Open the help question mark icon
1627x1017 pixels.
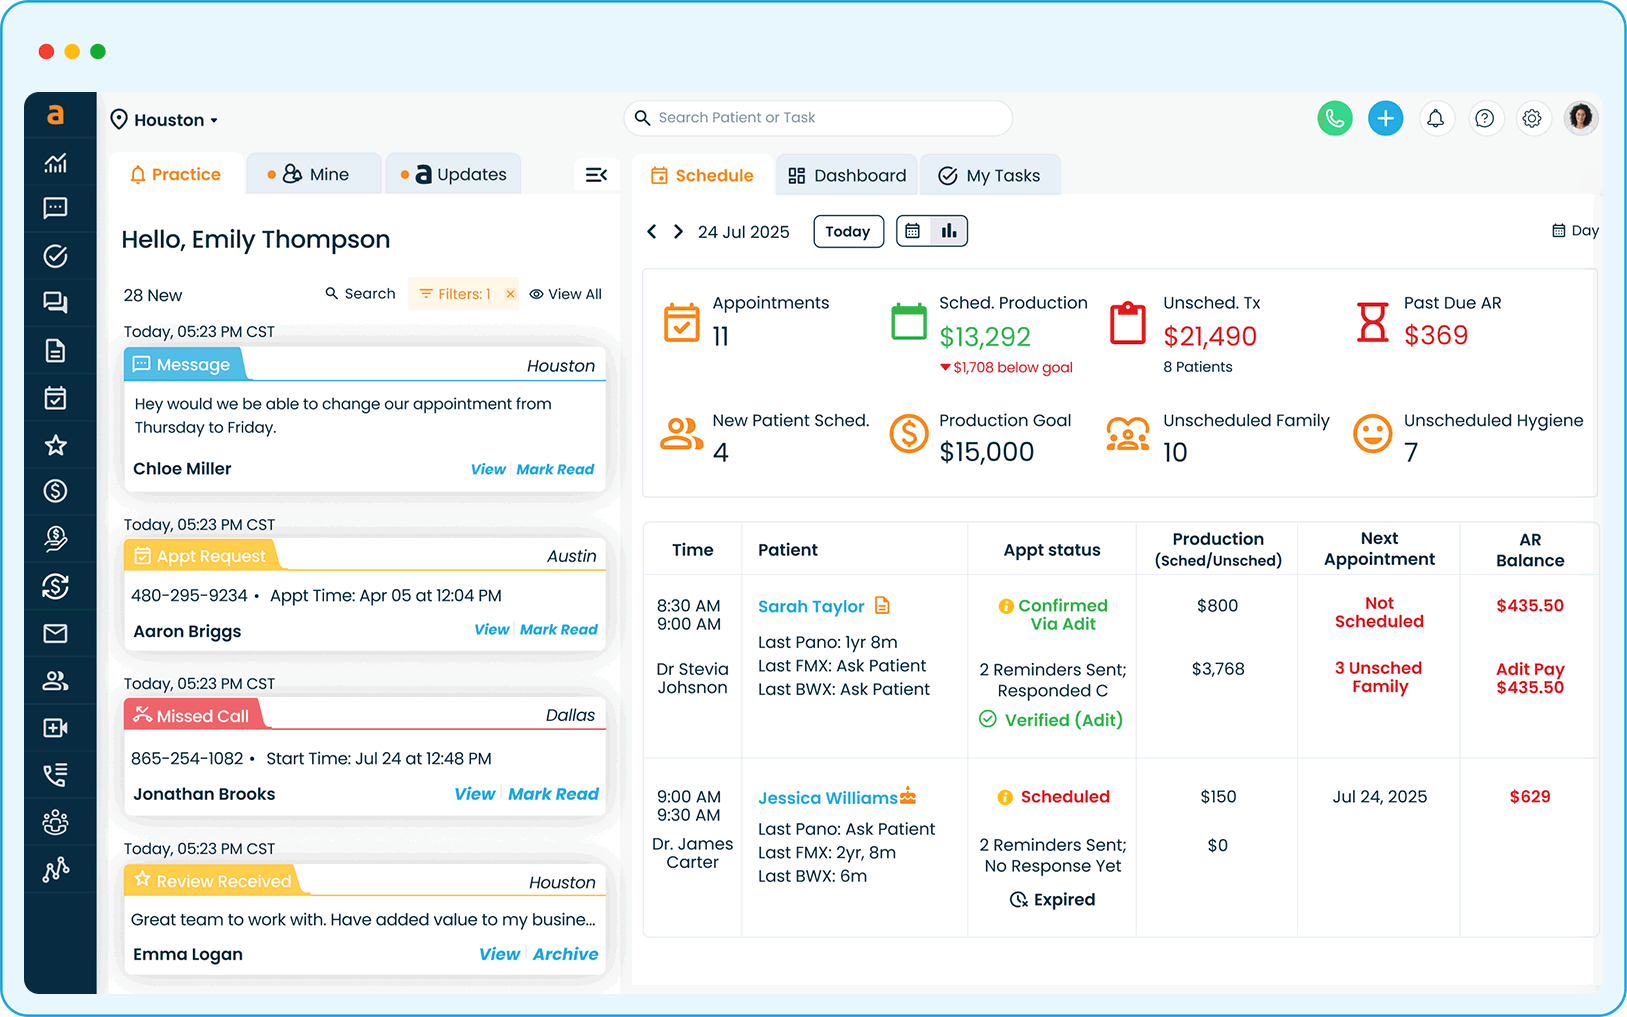[x=1485, y=119]
